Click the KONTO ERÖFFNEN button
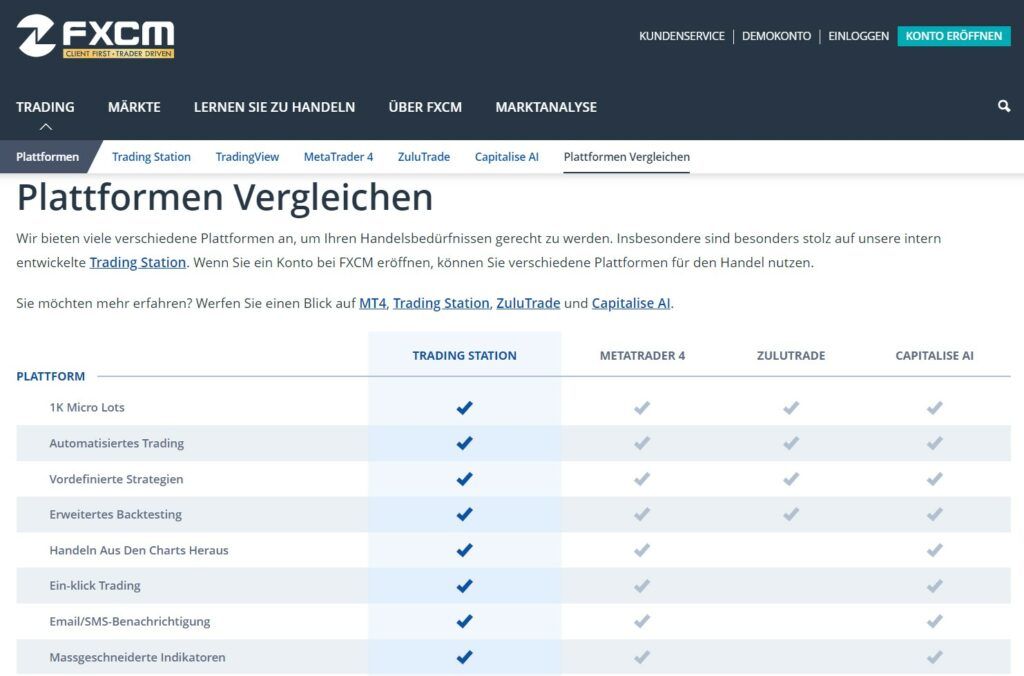Image resolution: width=1024 pixels, height=676 pixels. (953, 36)
